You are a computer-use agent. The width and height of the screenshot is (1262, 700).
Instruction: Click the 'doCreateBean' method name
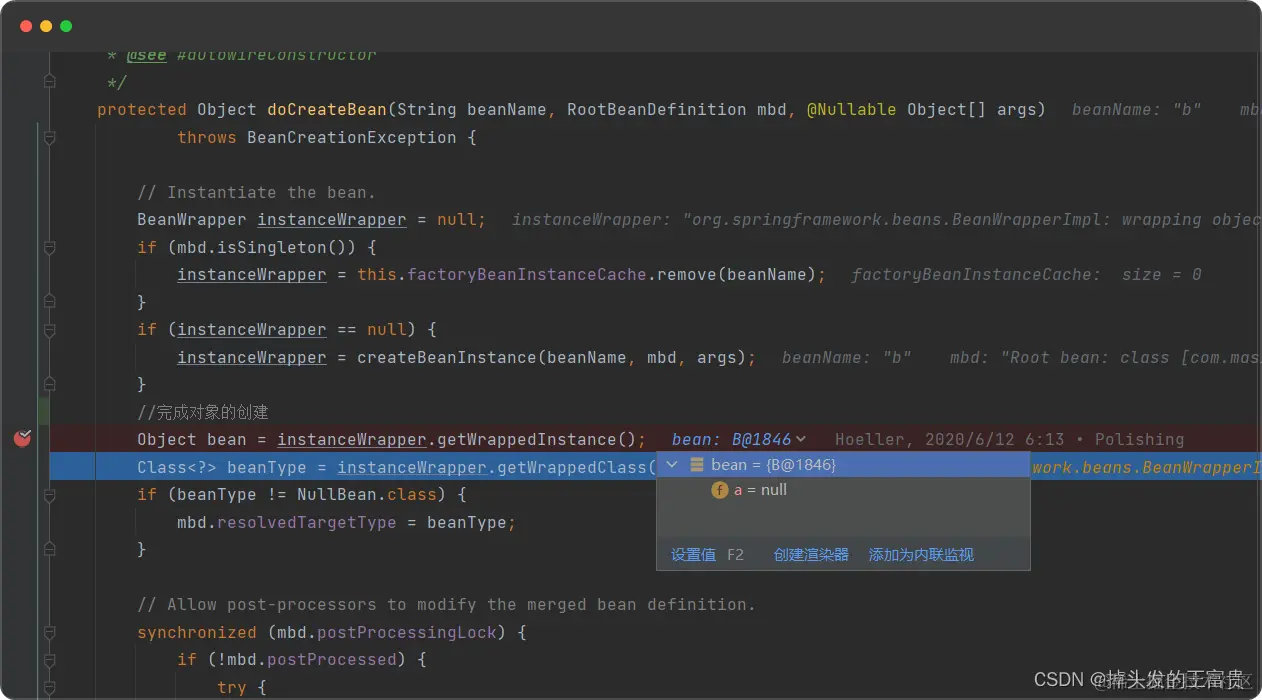click(x=326, y=110)
